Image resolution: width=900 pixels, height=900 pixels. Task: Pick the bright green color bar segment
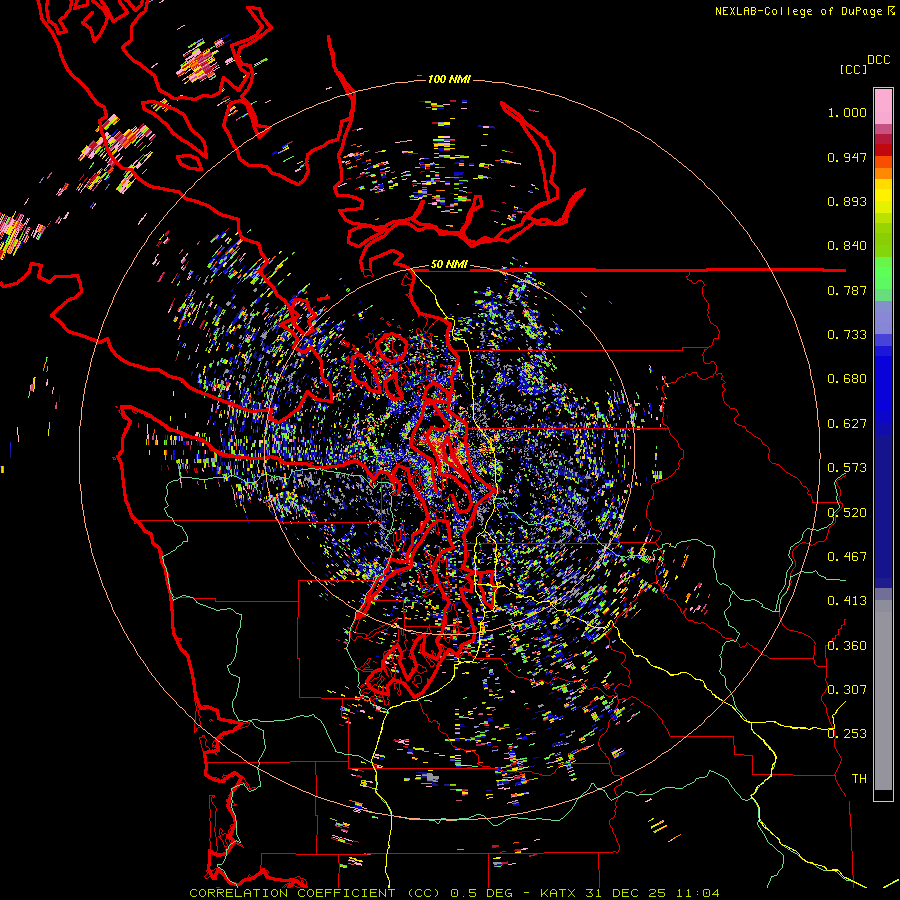tap(883, 273)
